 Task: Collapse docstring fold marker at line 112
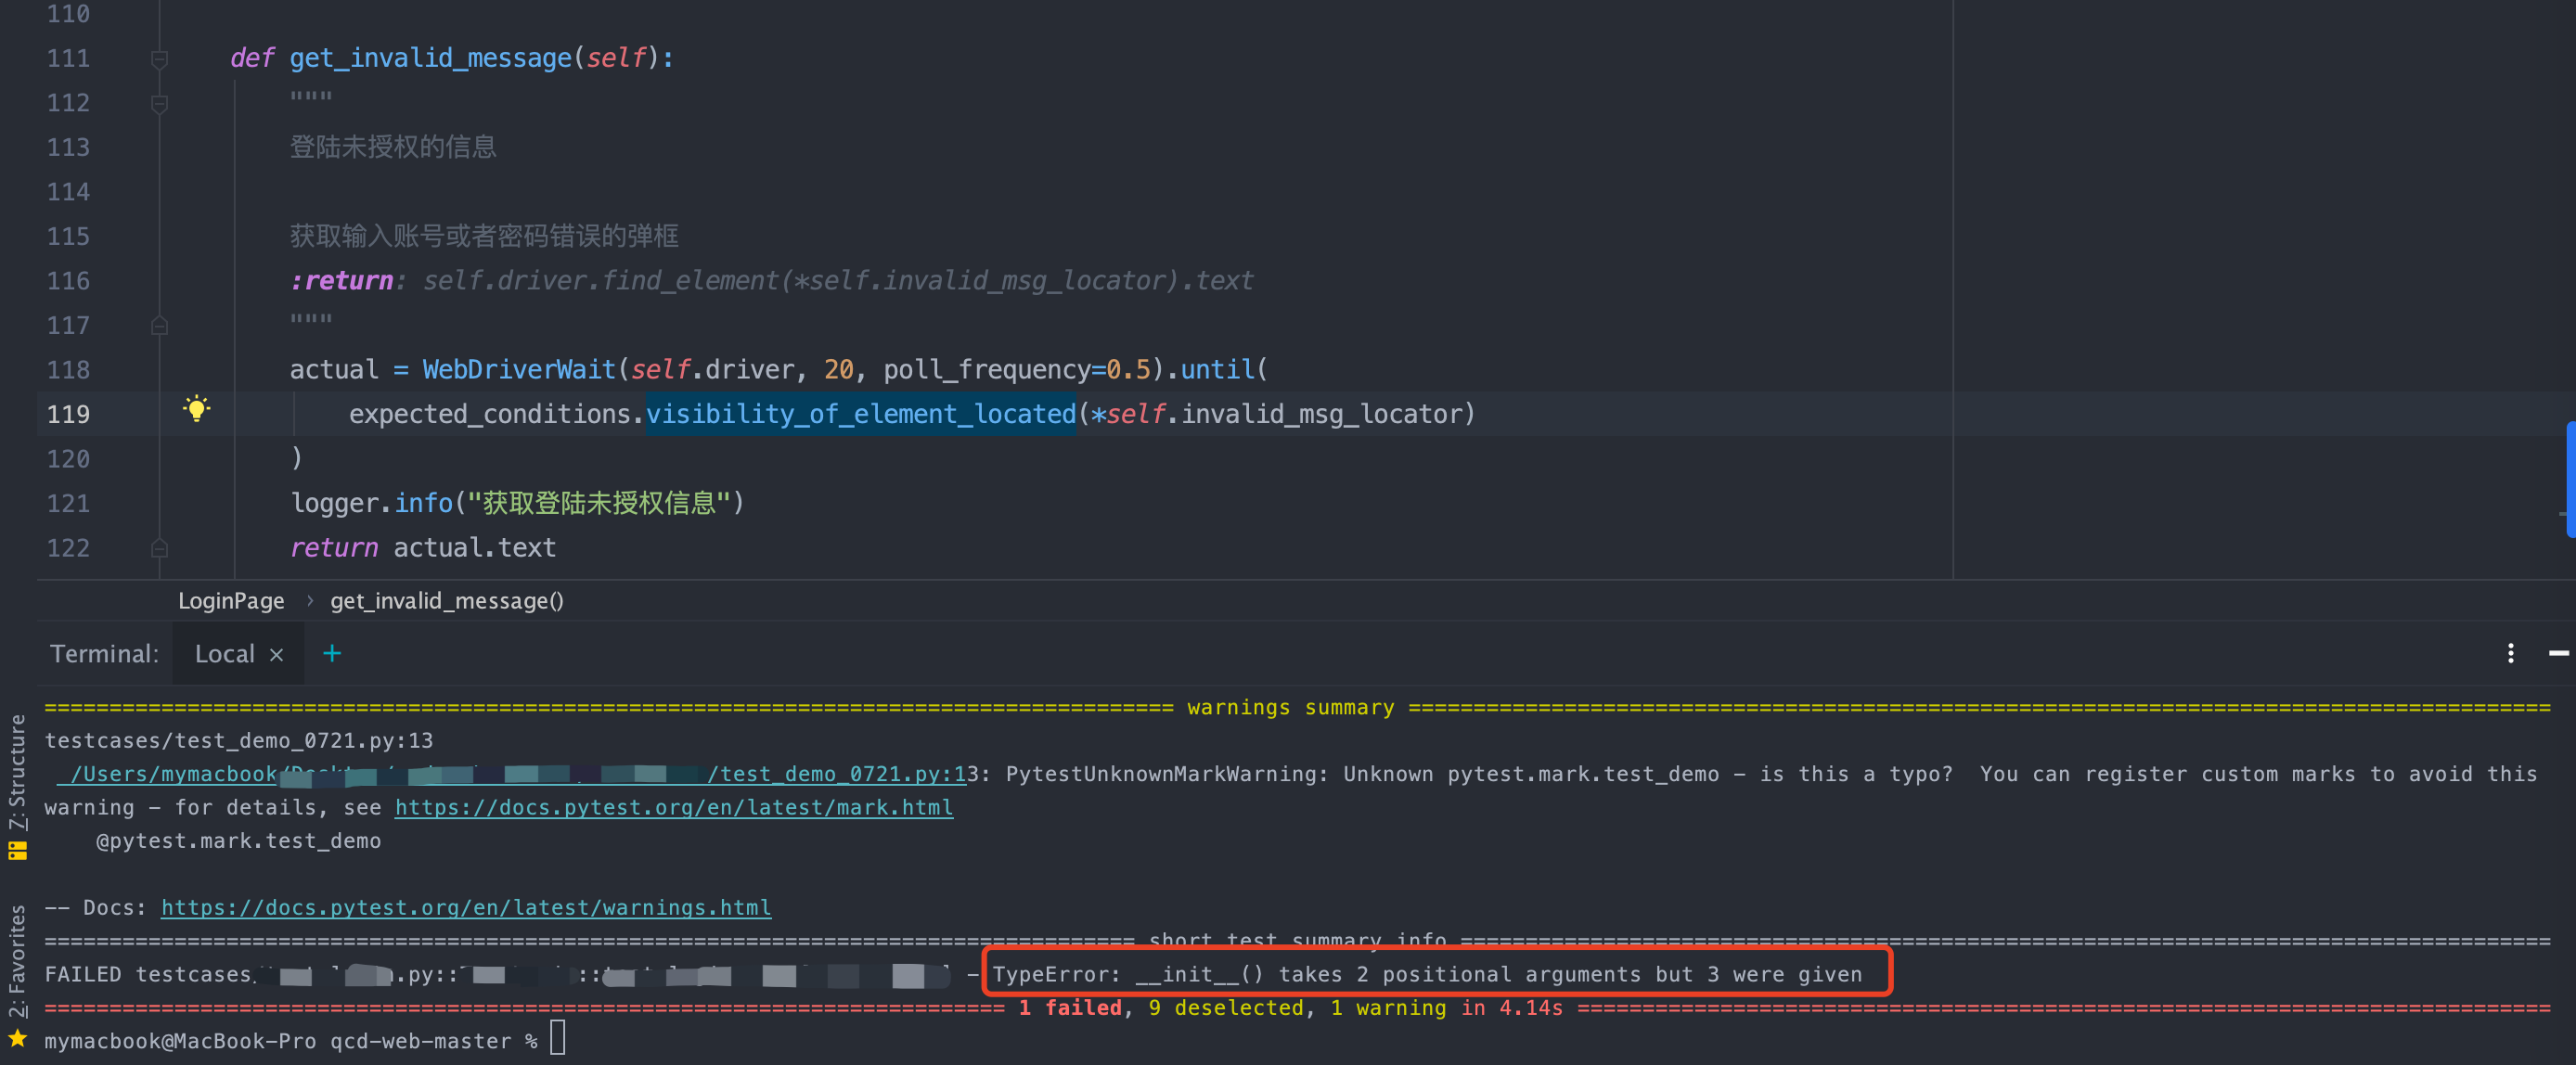coord(159,103)
